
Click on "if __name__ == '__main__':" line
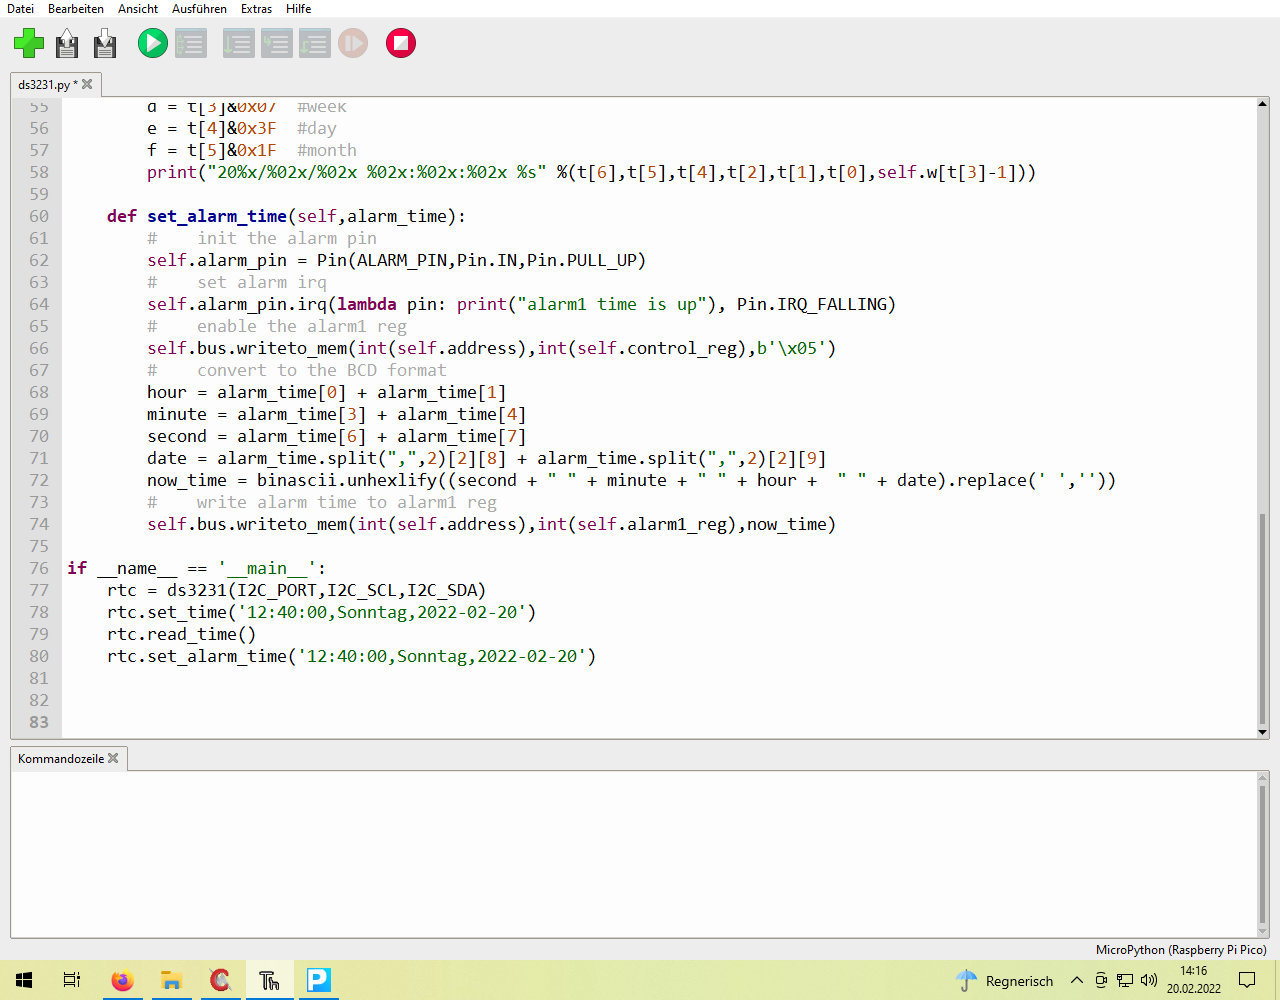[197, 568]
